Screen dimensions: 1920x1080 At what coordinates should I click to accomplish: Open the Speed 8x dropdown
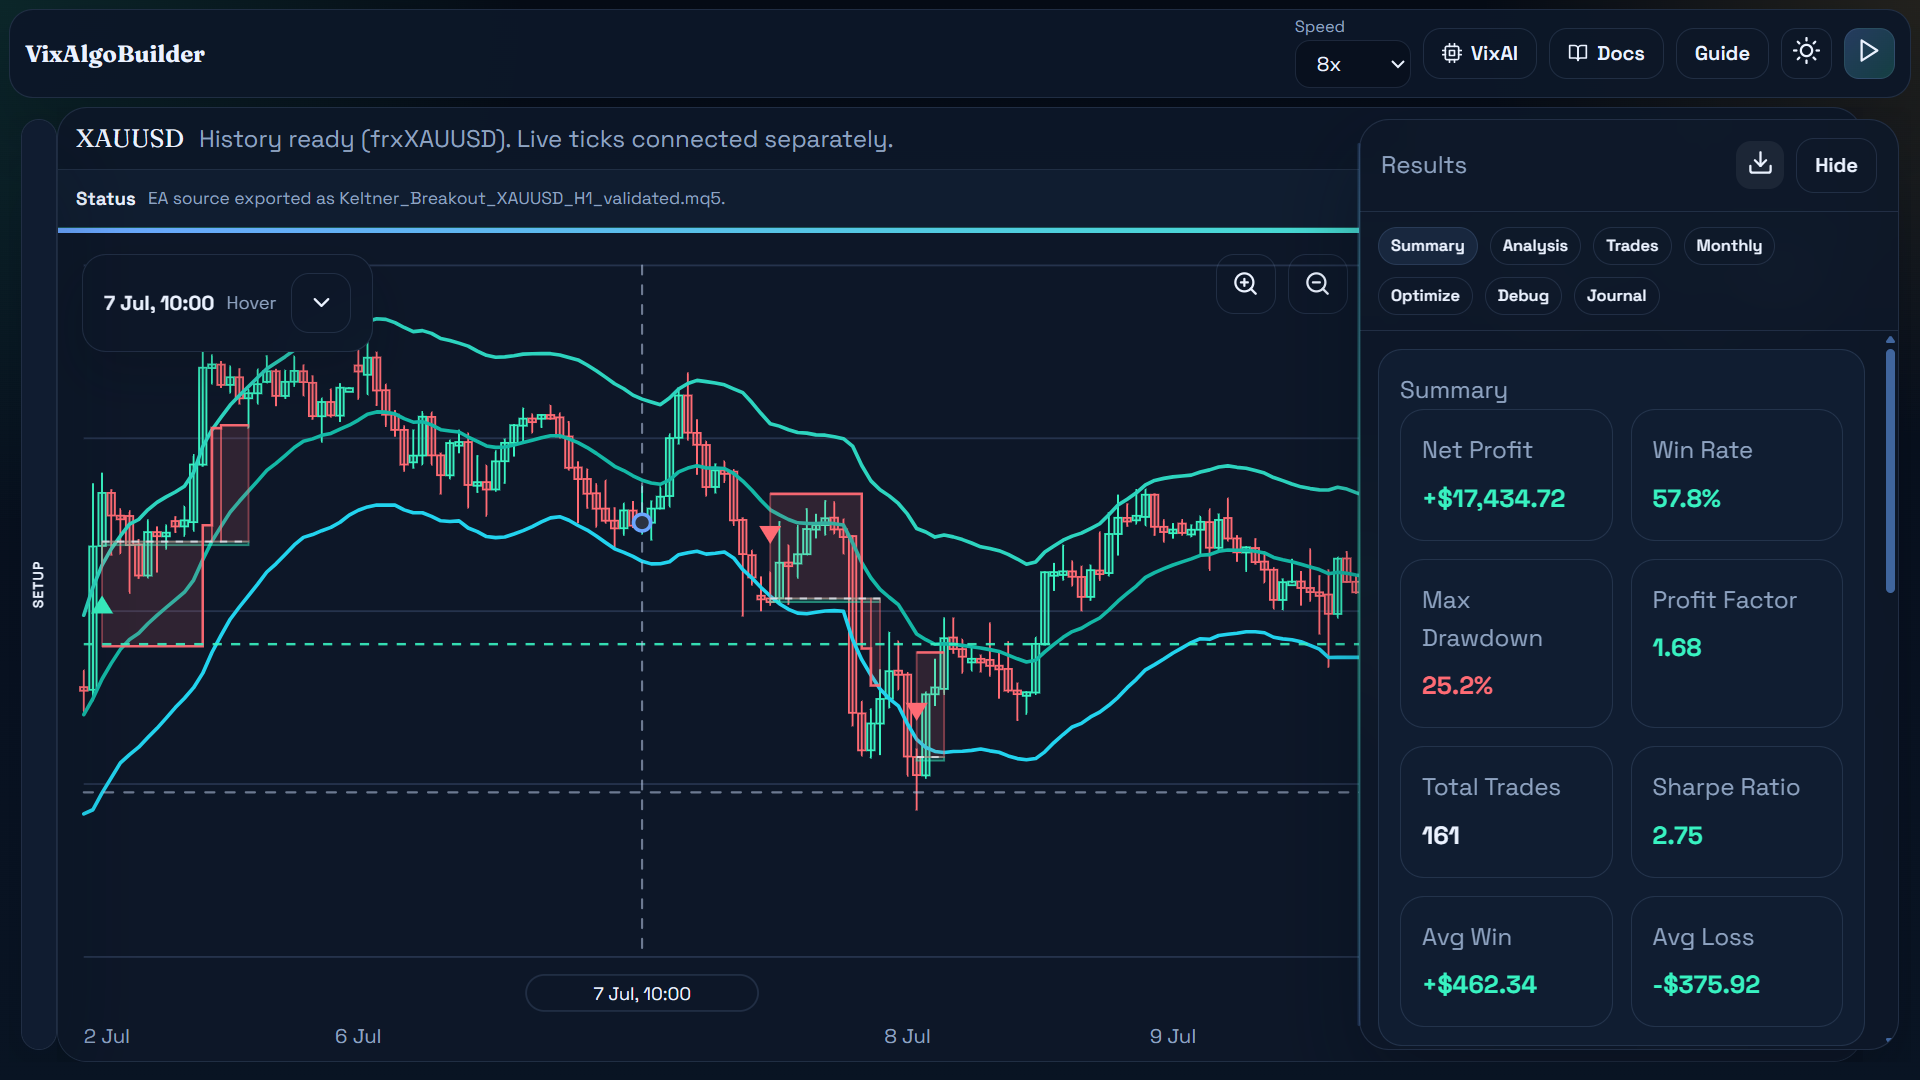pos(1353,64)
